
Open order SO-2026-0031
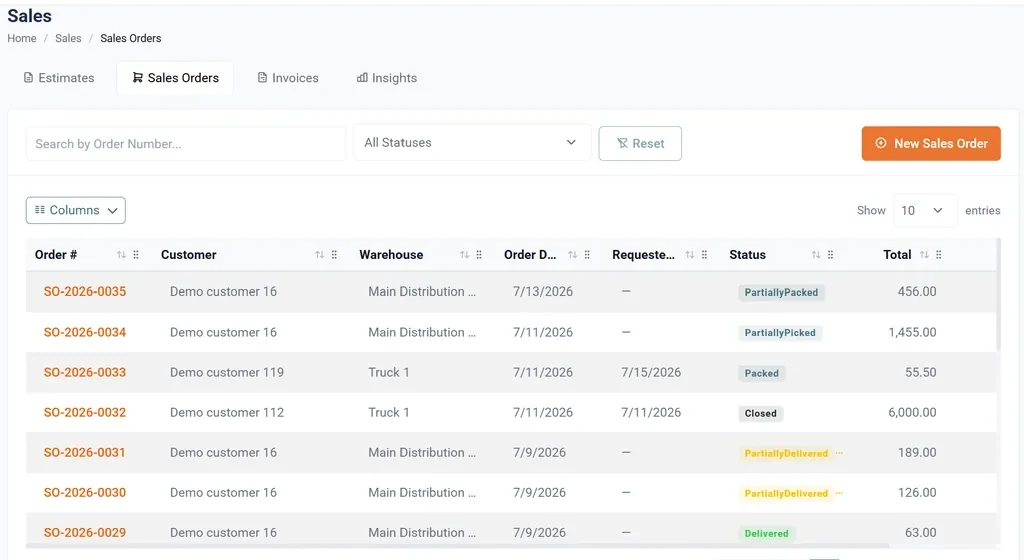(84, 452)
